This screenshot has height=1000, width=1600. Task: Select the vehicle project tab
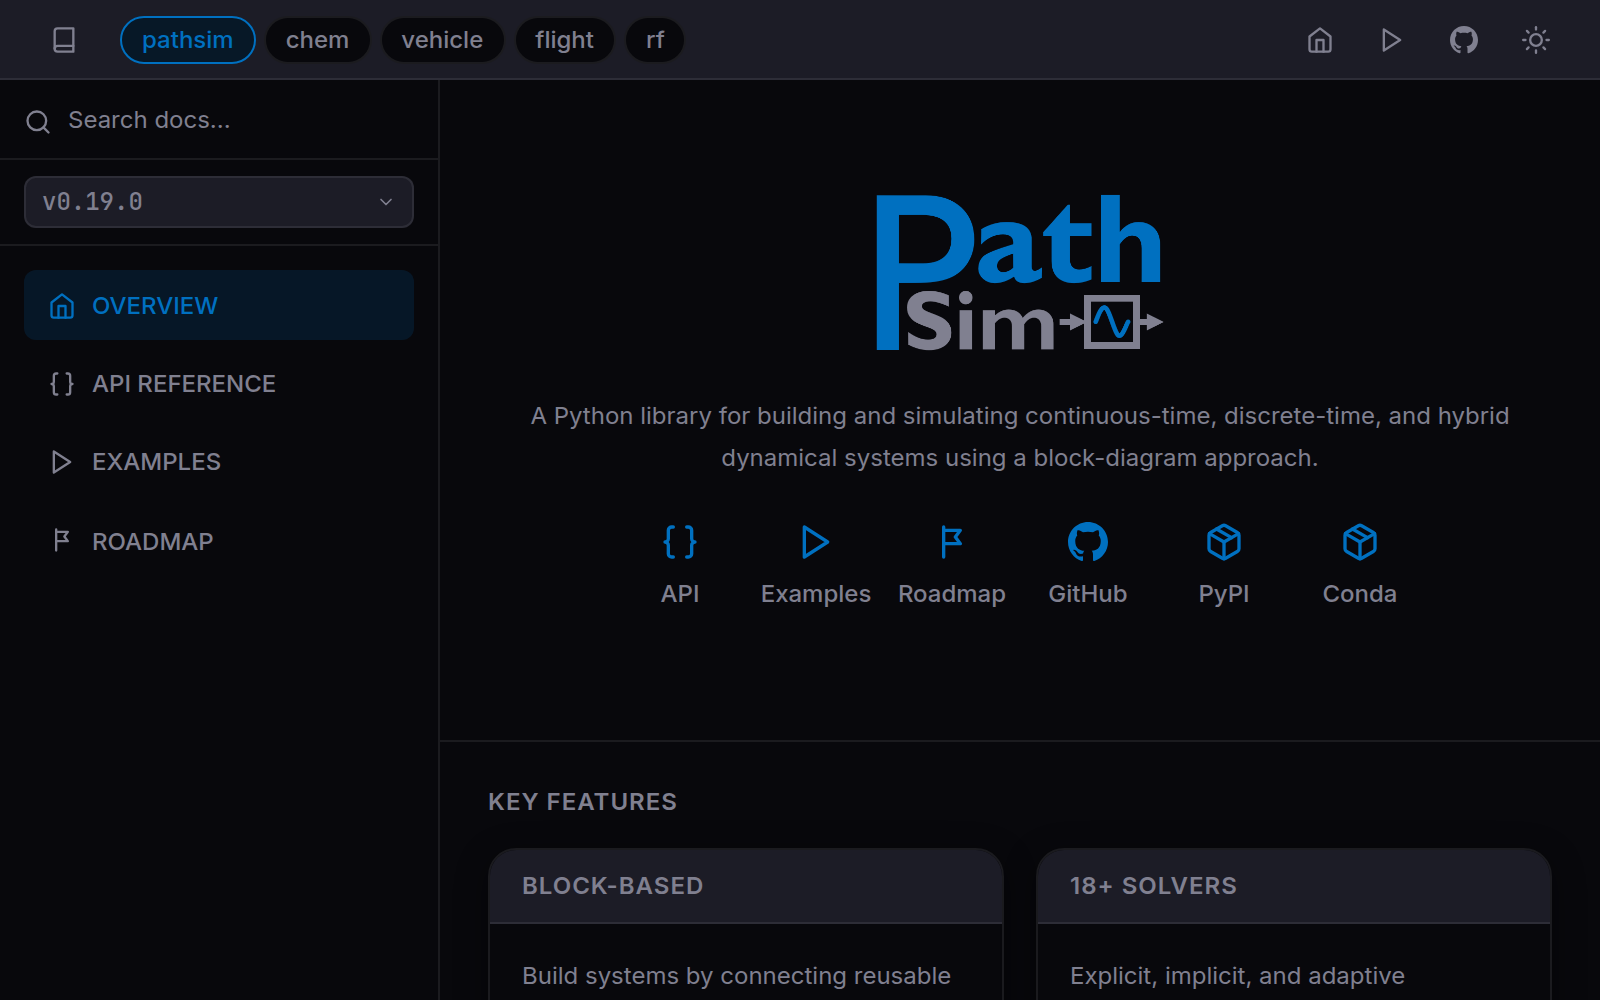coord(442,40)
